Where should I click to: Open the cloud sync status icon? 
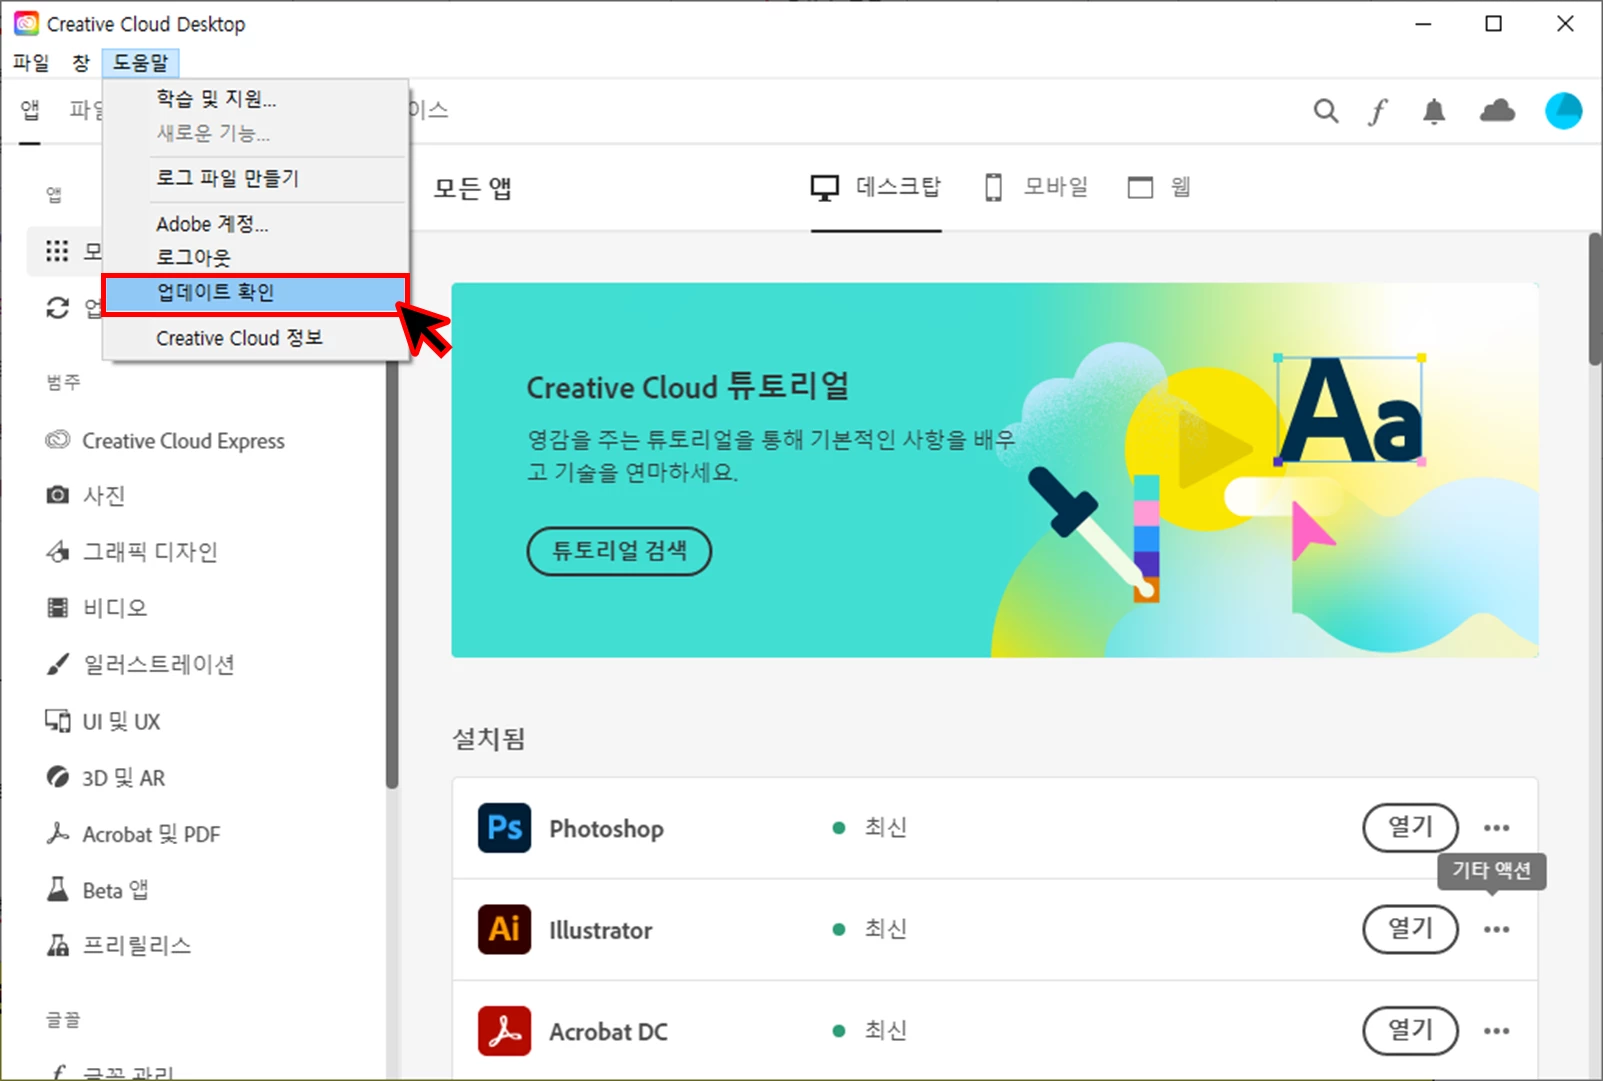pos(1497,111)
